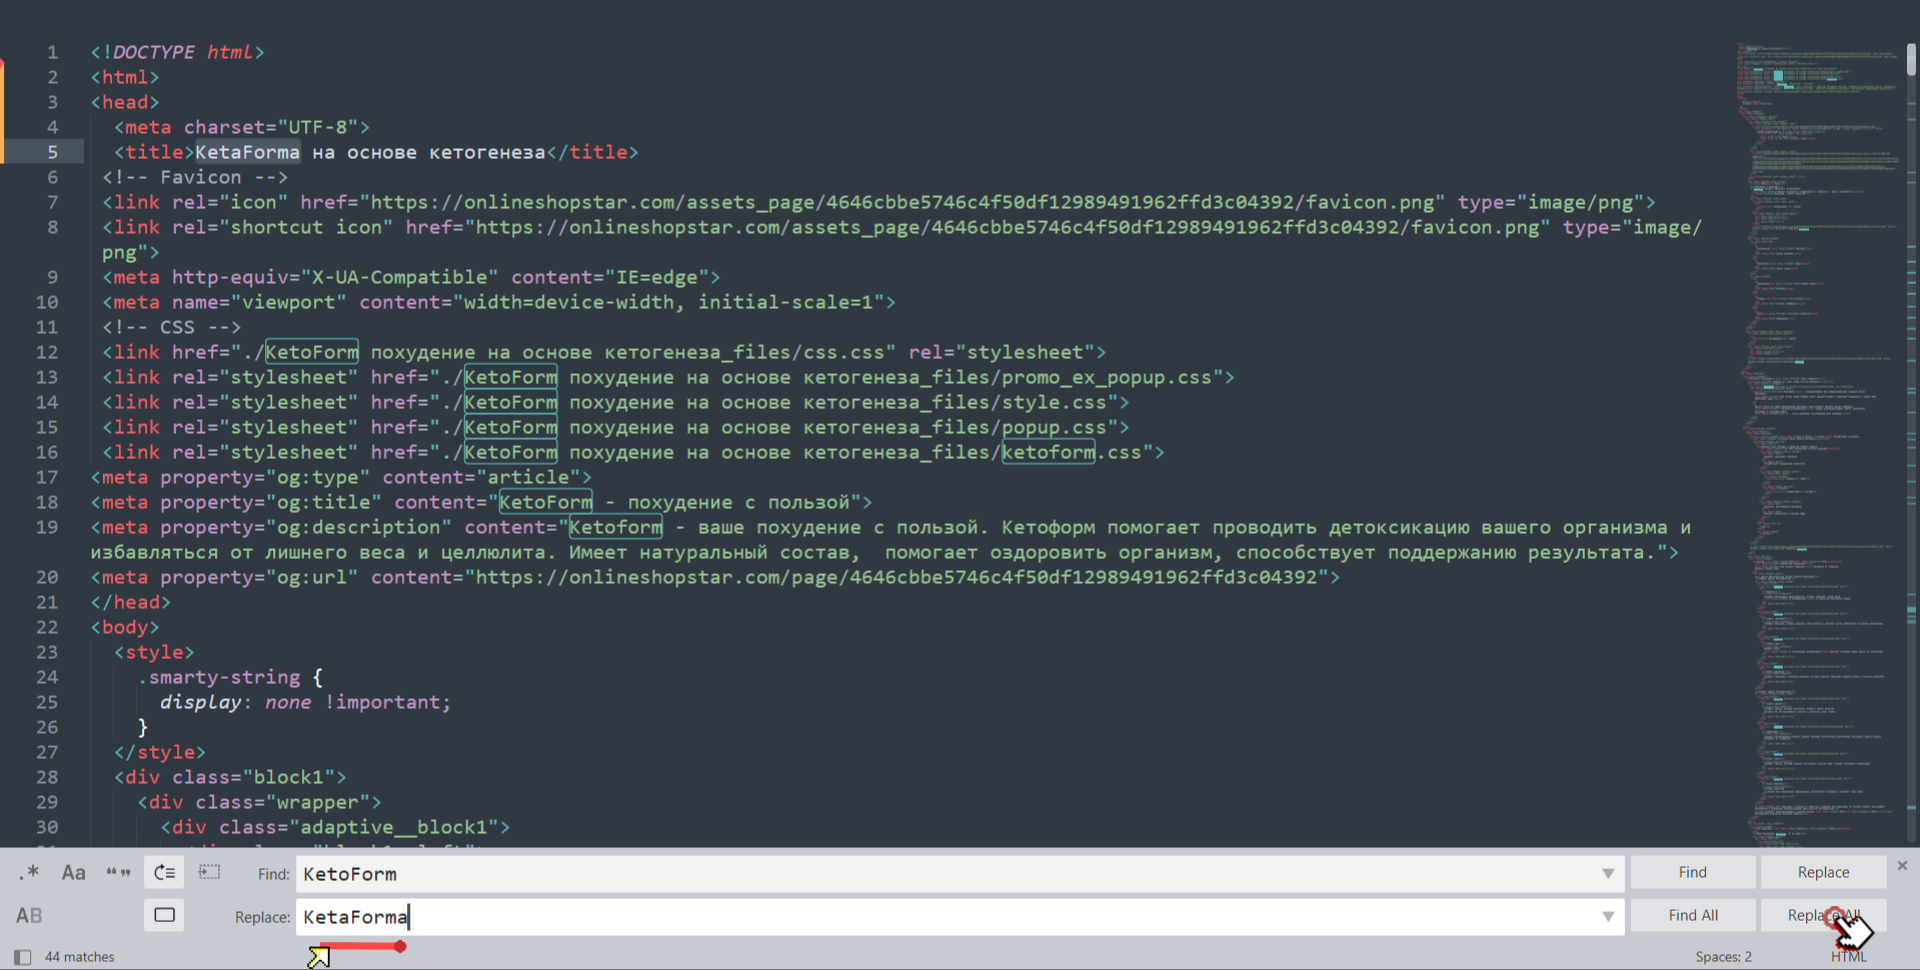
Task: Toggle regular expression search mode
Action: coord(29,873)
